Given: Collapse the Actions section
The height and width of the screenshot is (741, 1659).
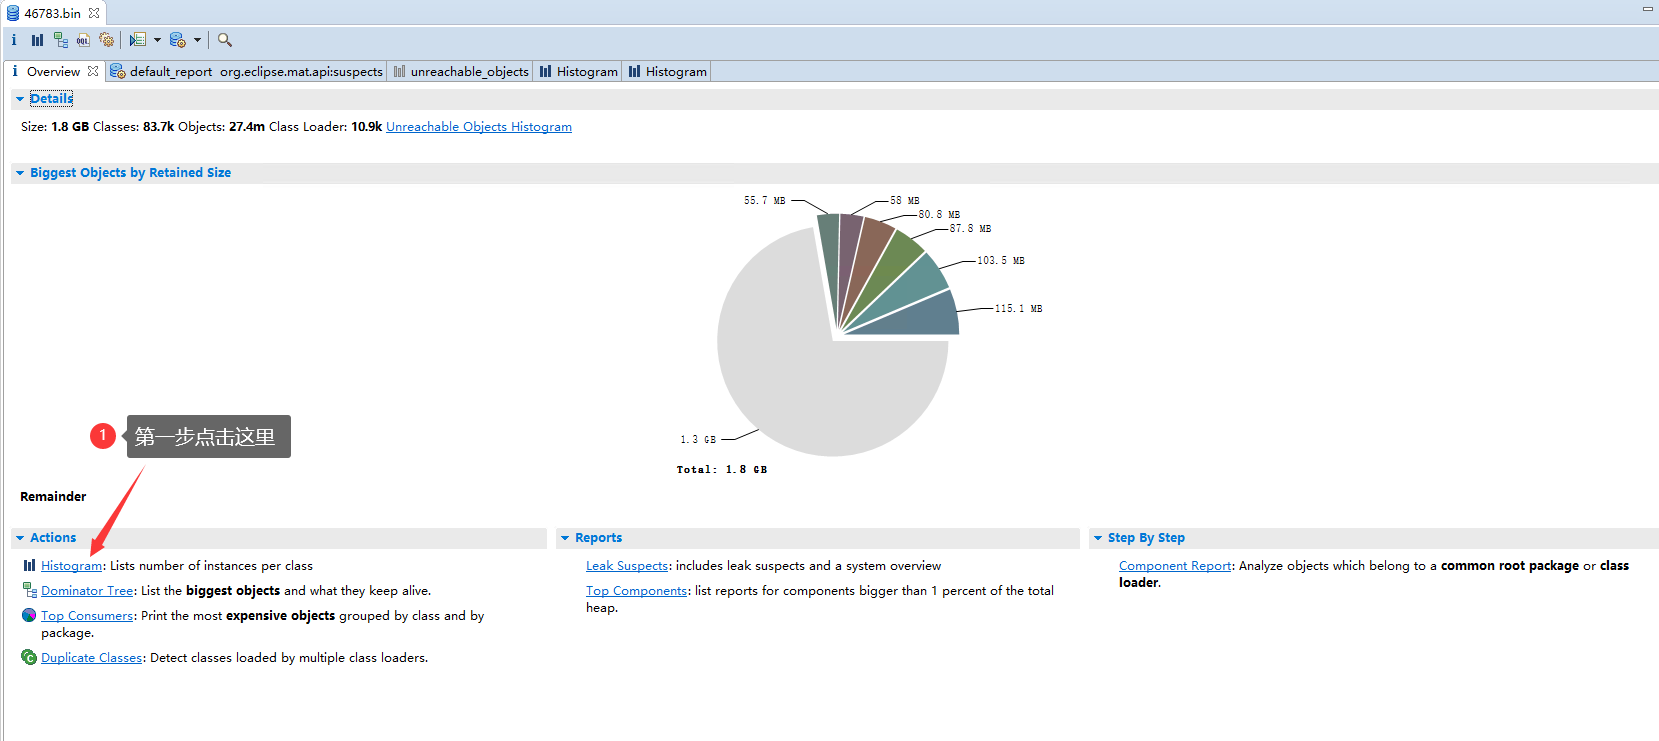Looking at the screenshot, I should click(20, 538).
